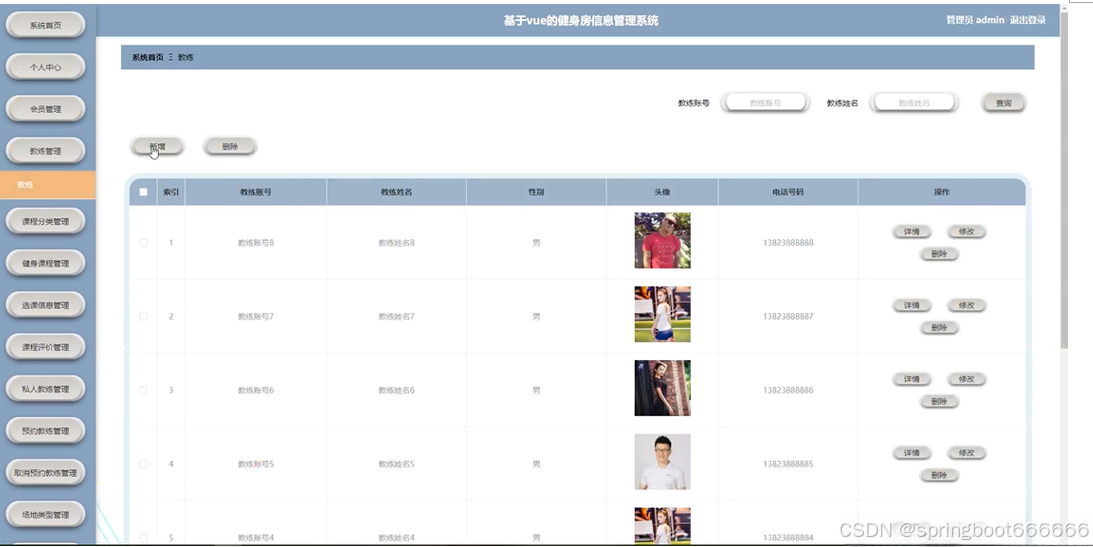
Task: Check the checkbox for row 教练账号5
Action: 144,464
